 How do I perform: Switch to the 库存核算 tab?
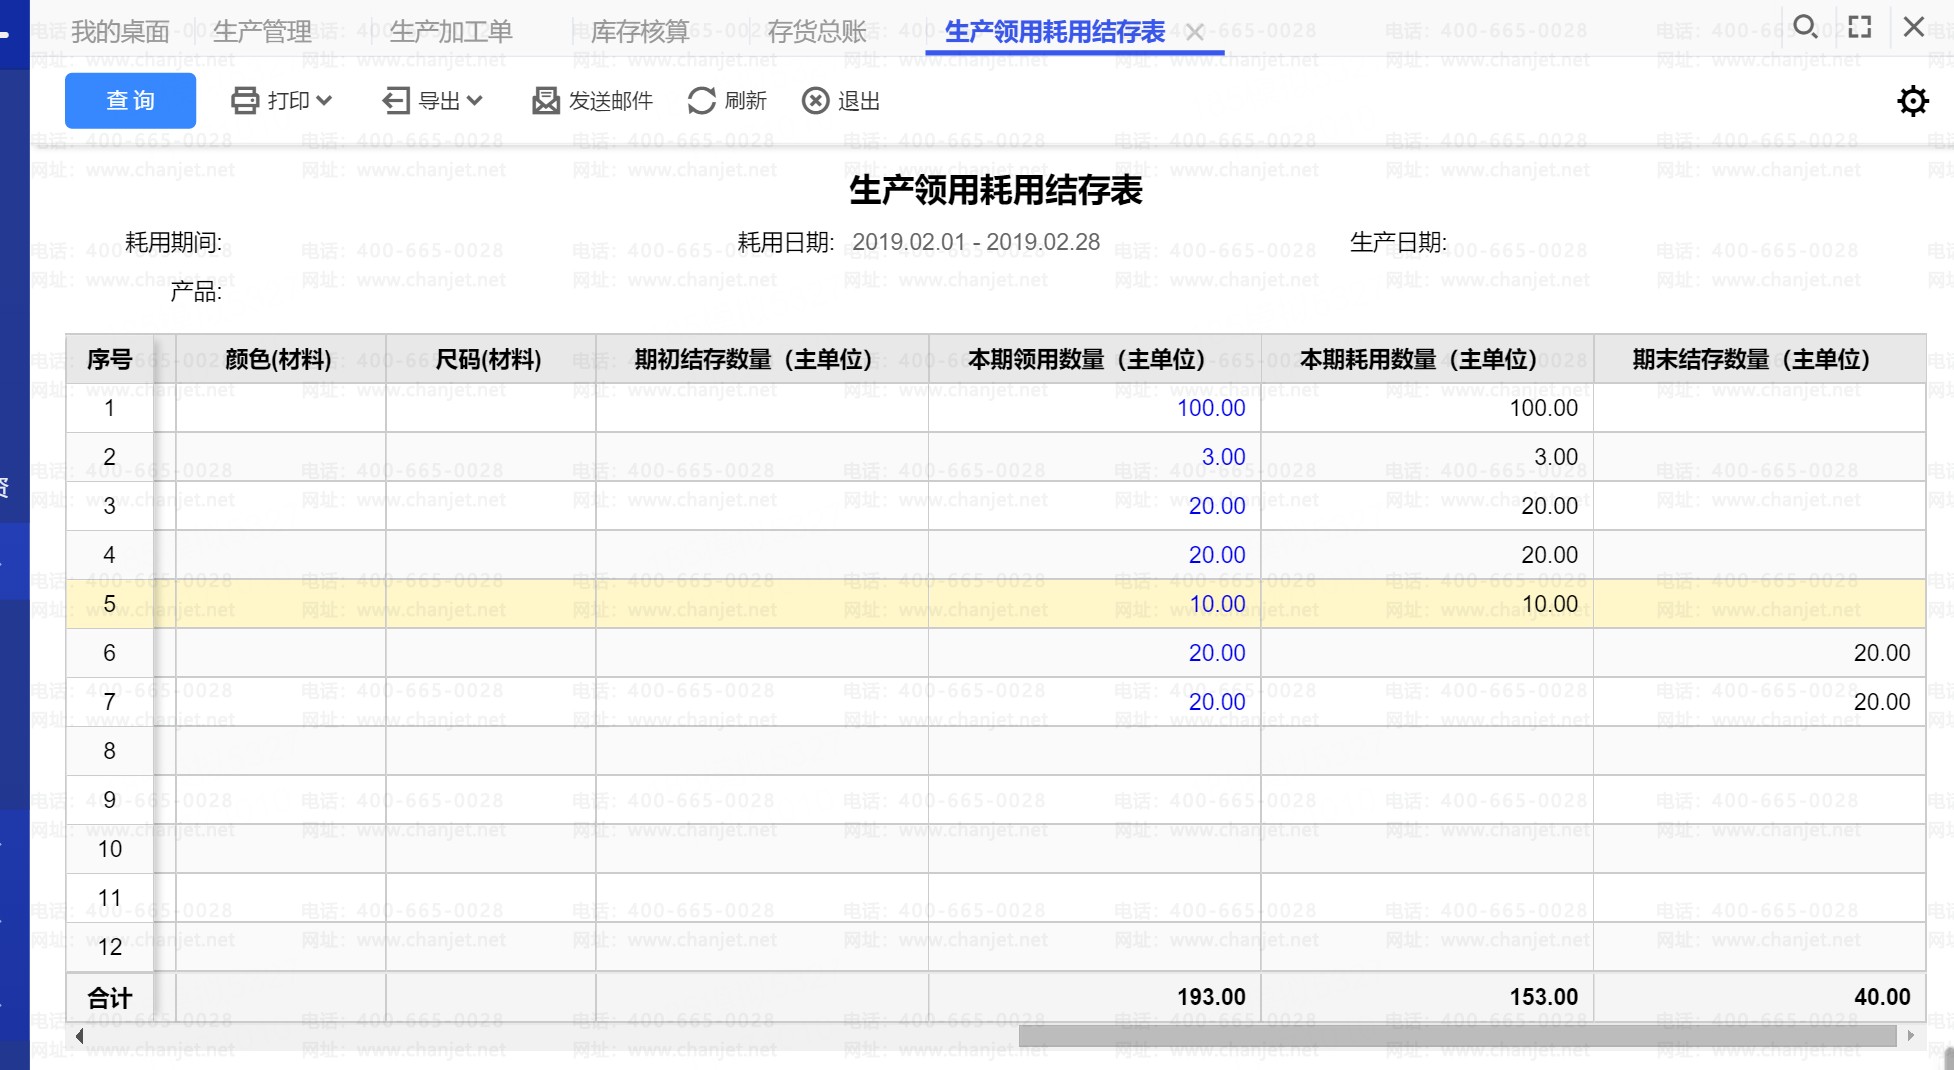click(640, 32)
